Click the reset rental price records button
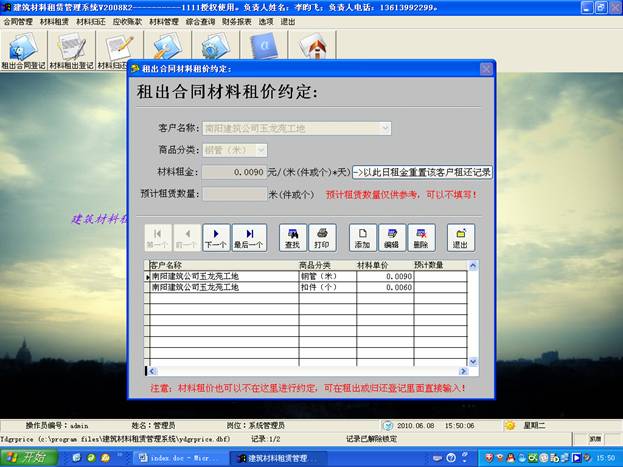The image size is (623, 467). pyautogui.click(x=422, y=172)
